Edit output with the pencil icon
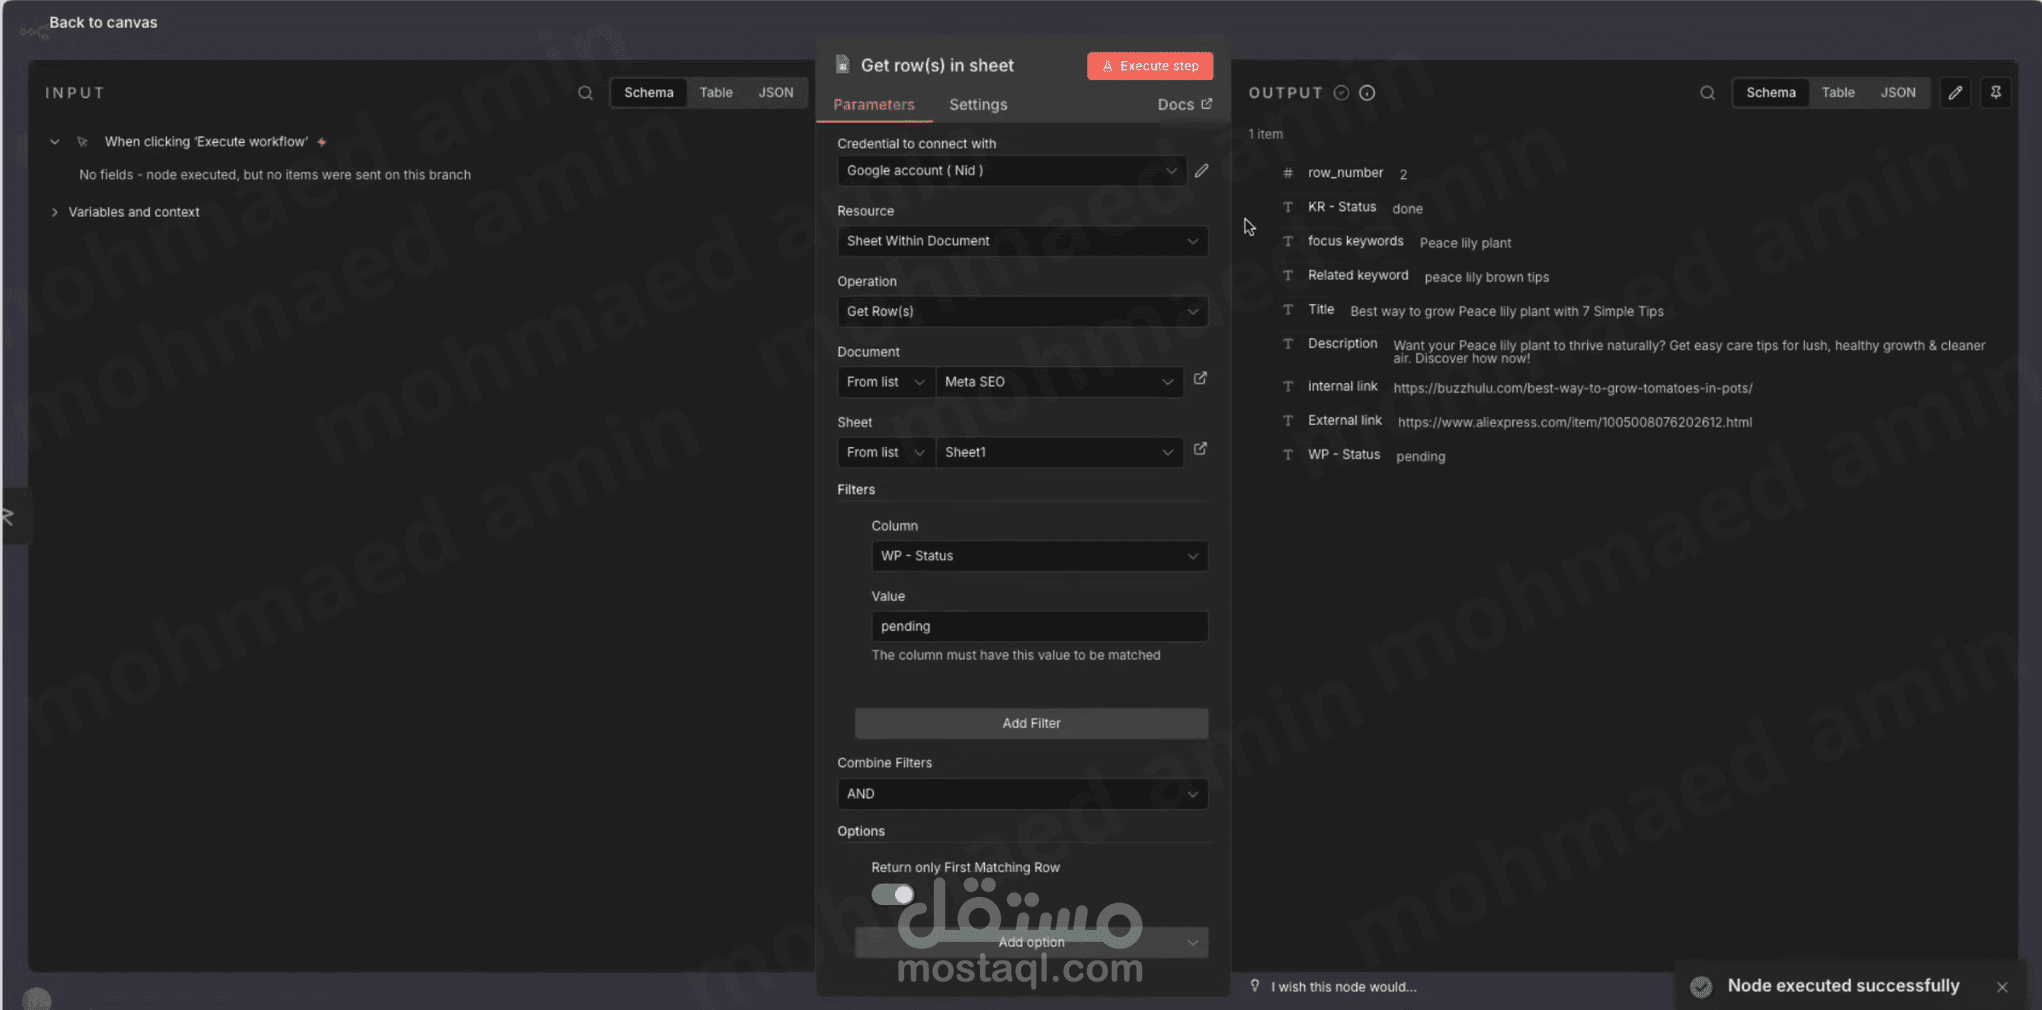This screenshot has height=1010, width=2042. pyautogui.click(x=1955, y=93)
